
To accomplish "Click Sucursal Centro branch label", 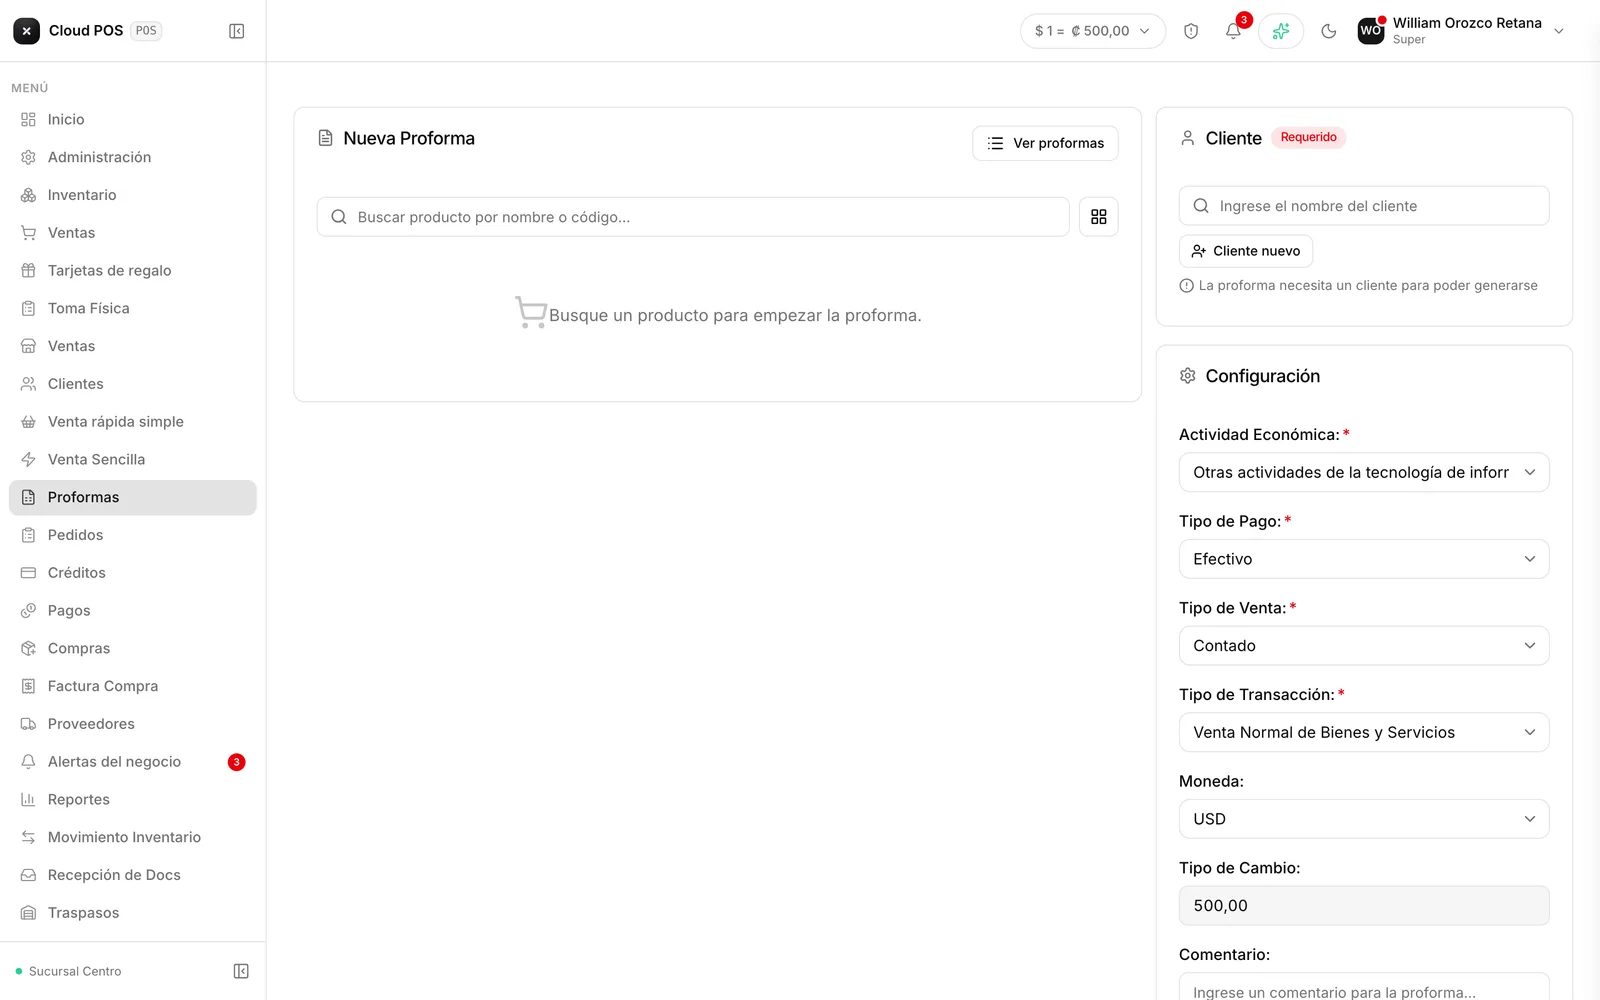I will 75,971.
